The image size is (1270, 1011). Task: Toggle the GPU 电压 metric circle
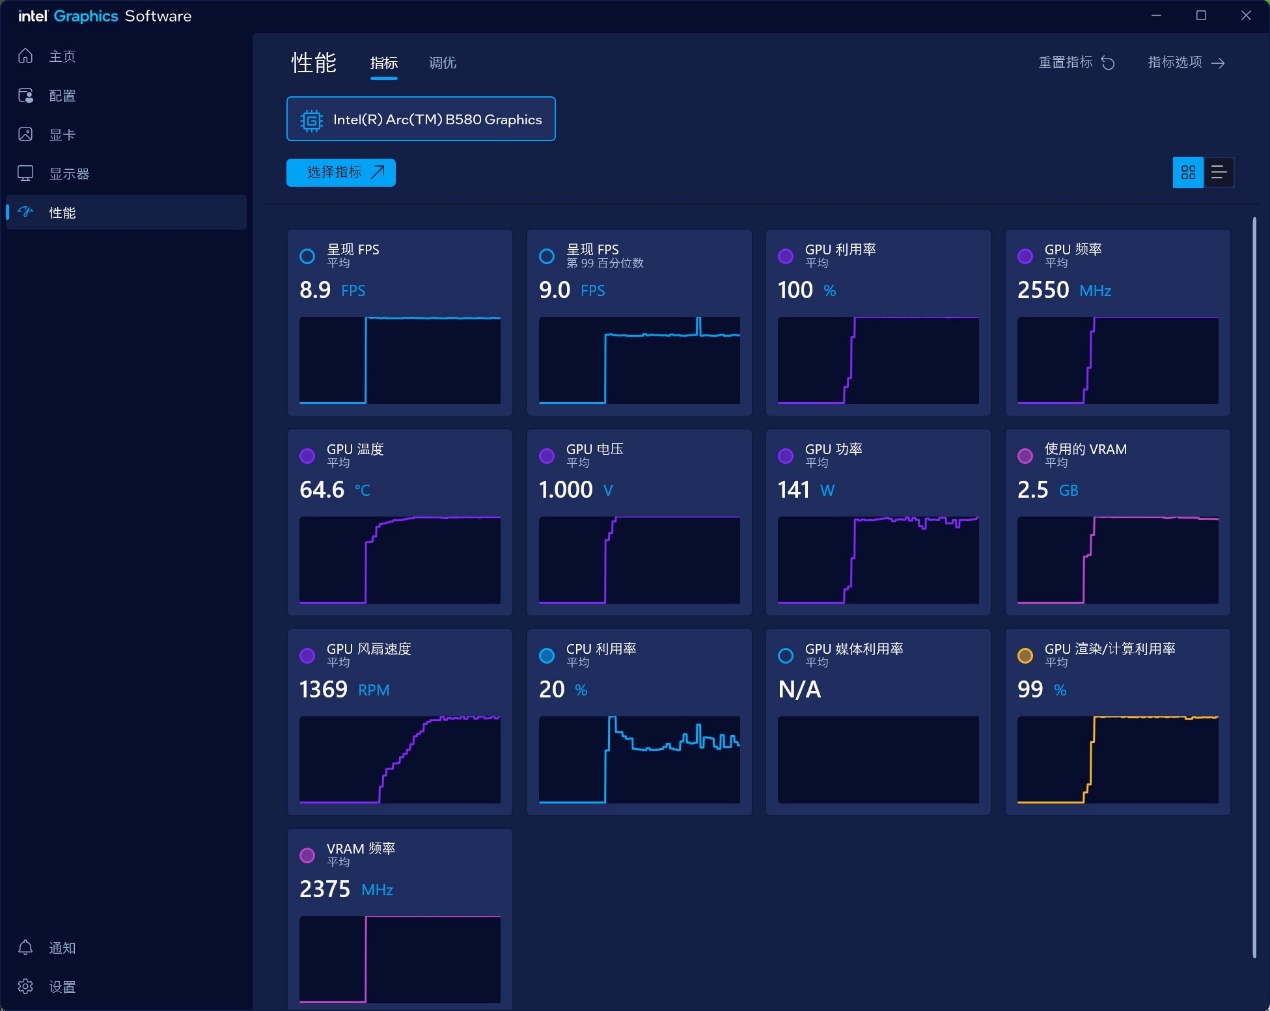pyautogui.click(x=547, y=456)
